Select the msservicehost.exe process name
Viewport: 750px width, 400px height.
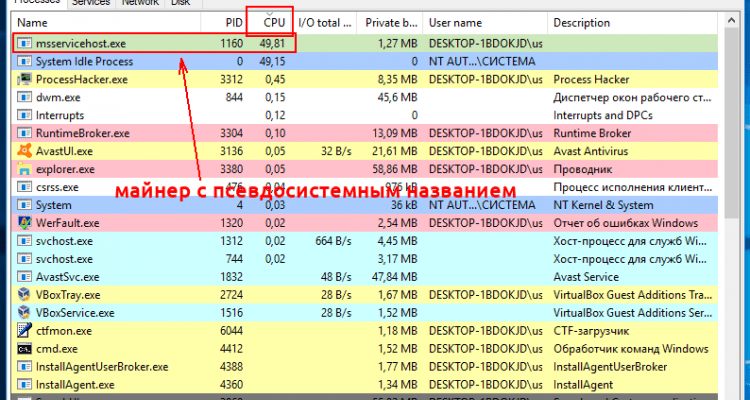(81, 44)
